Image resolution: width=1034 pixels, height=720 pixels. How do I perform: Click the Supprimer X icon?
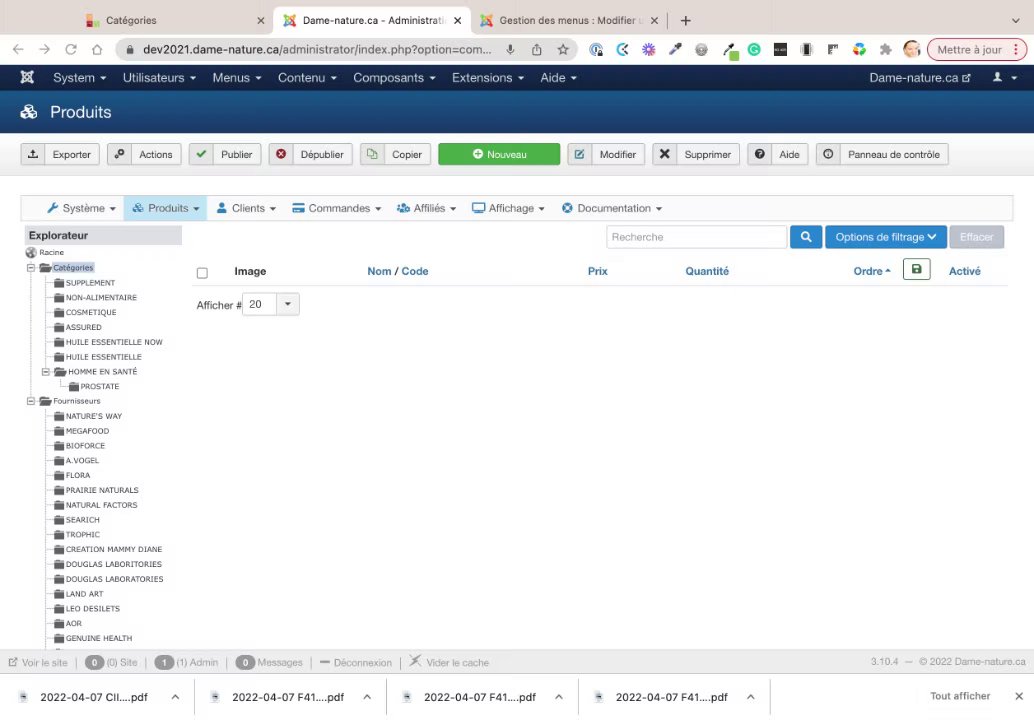click(665, 154)
